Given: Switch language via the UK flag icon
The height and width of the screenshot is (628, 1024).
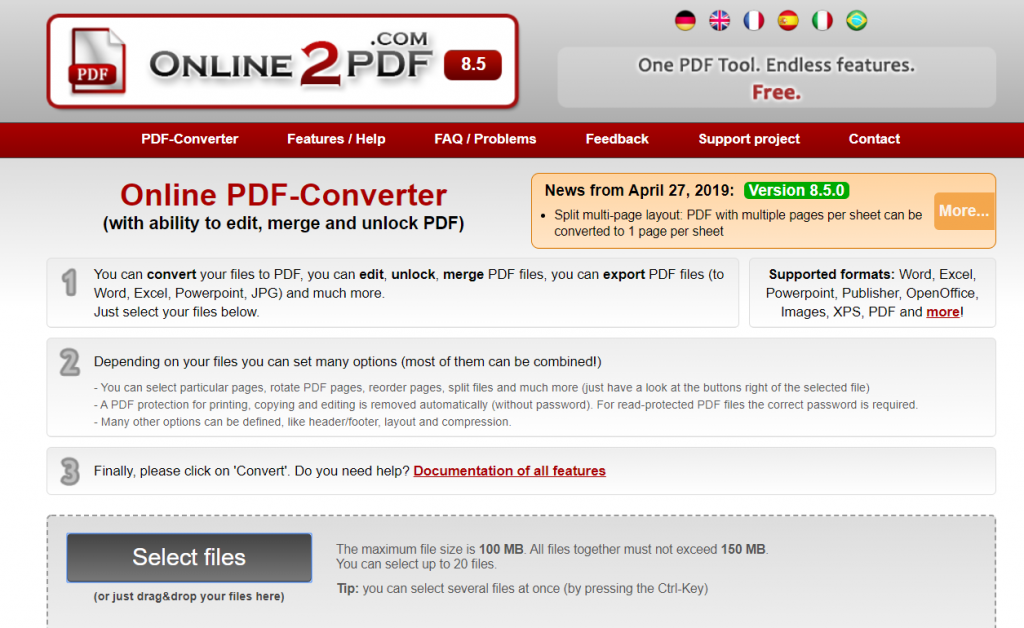Looking at the screenshot, I should (x=720, y=21).
